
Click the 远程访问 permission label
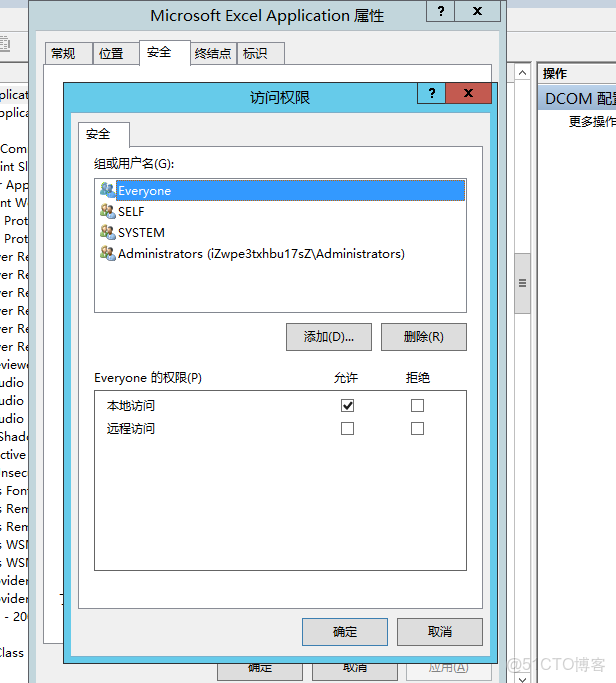(x=131, y=429)
